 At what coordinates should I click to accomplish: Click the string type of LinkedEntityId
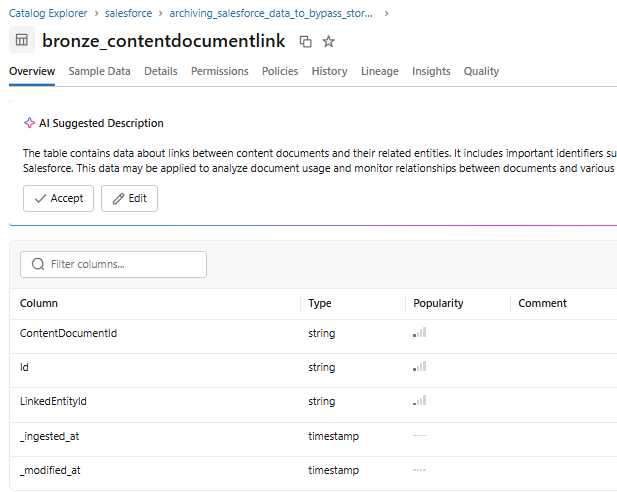click(321, 401)
